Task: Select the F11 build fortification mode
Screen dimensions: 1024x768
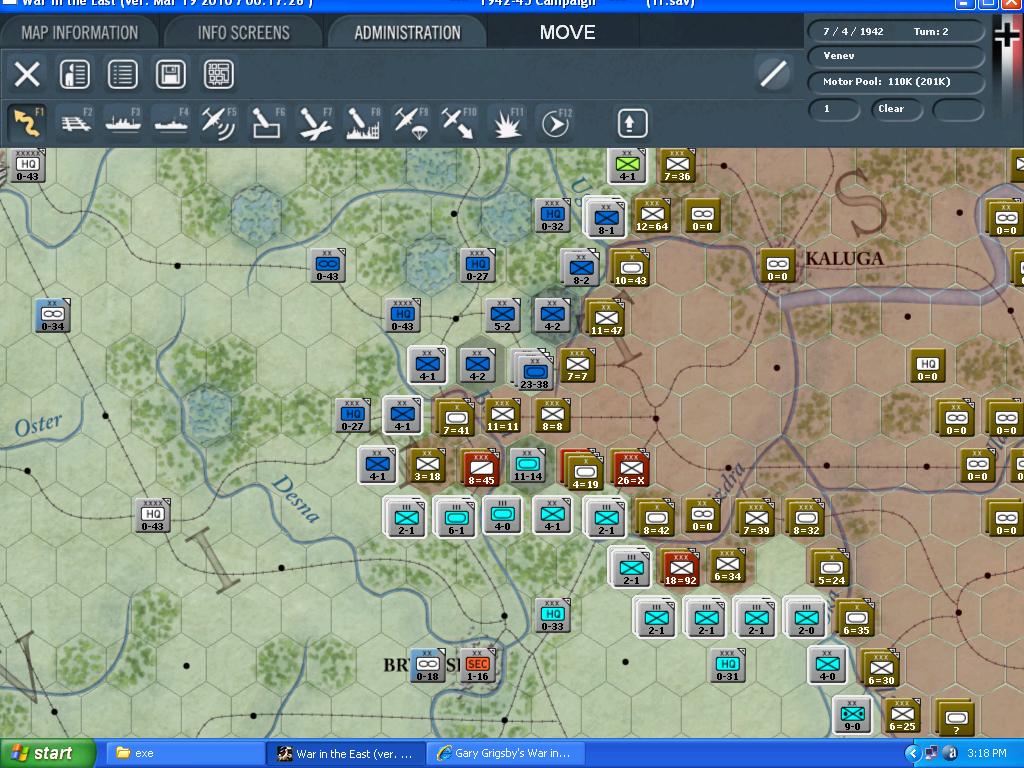Action: coord(507,123)
